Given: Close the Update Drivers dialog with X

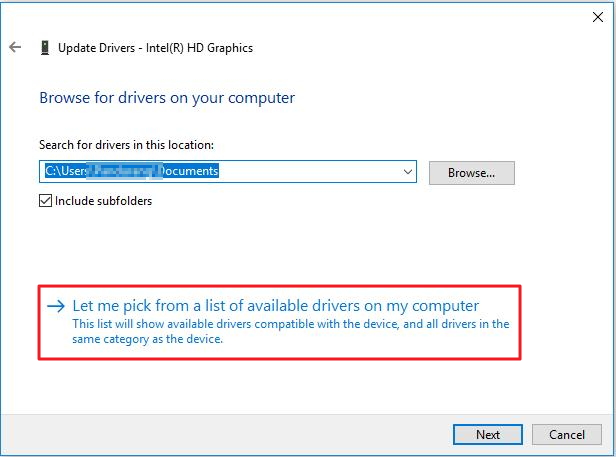Looking at the screenshot, I should (598, 16).
